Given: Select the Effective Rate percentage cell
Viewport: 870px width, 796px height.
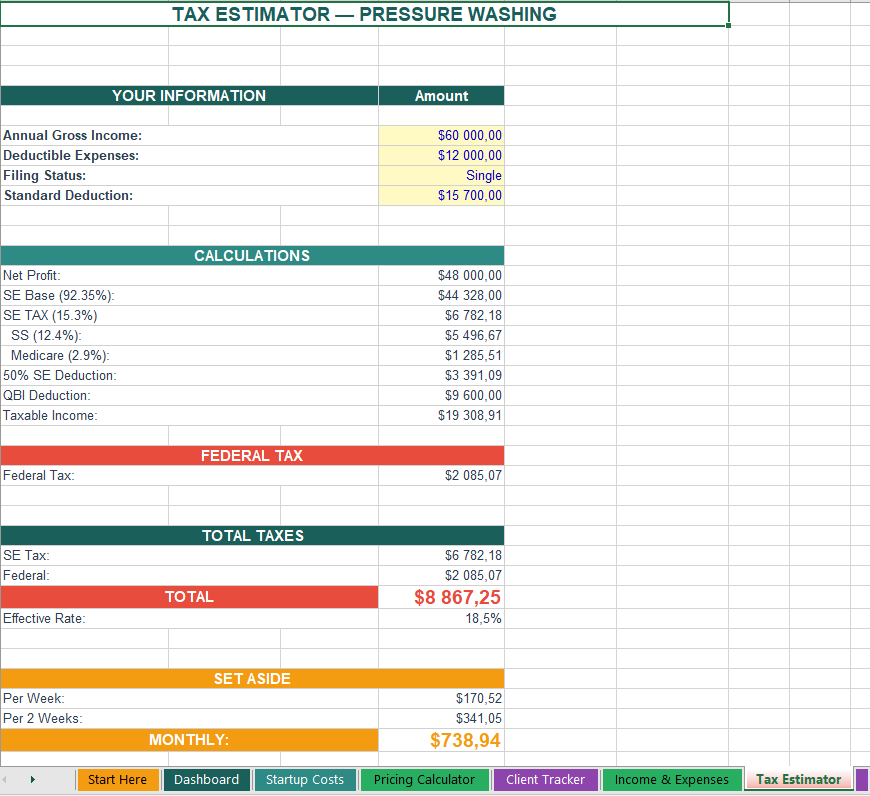Looking at the screenshot, I should tap(441, 618).
